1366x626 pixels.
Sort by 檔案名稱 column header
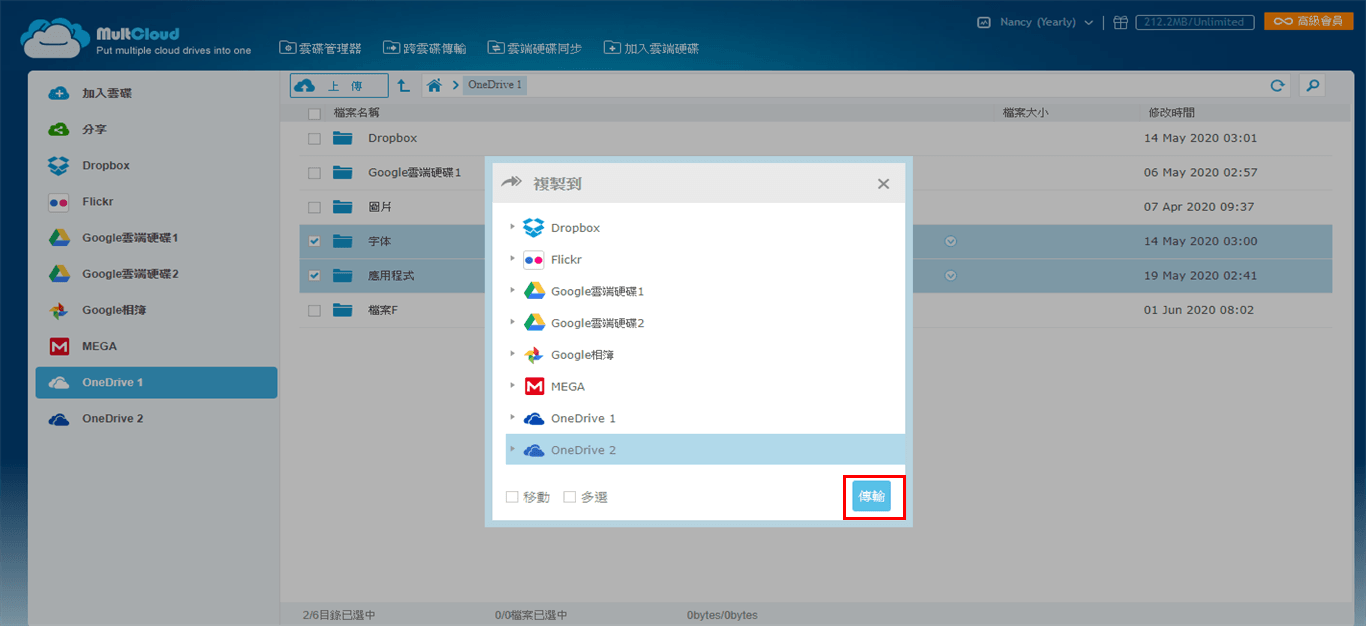pos(357,114)
